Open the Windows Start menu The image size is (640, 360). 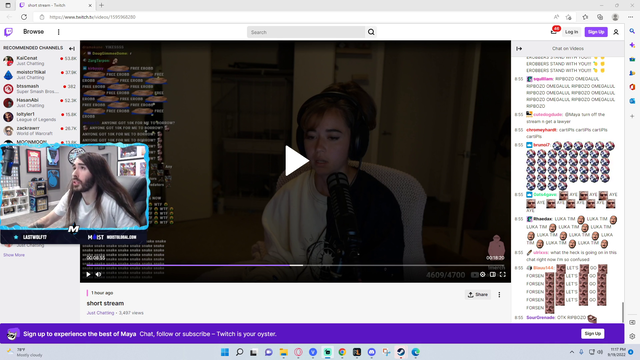coord(225,352)
